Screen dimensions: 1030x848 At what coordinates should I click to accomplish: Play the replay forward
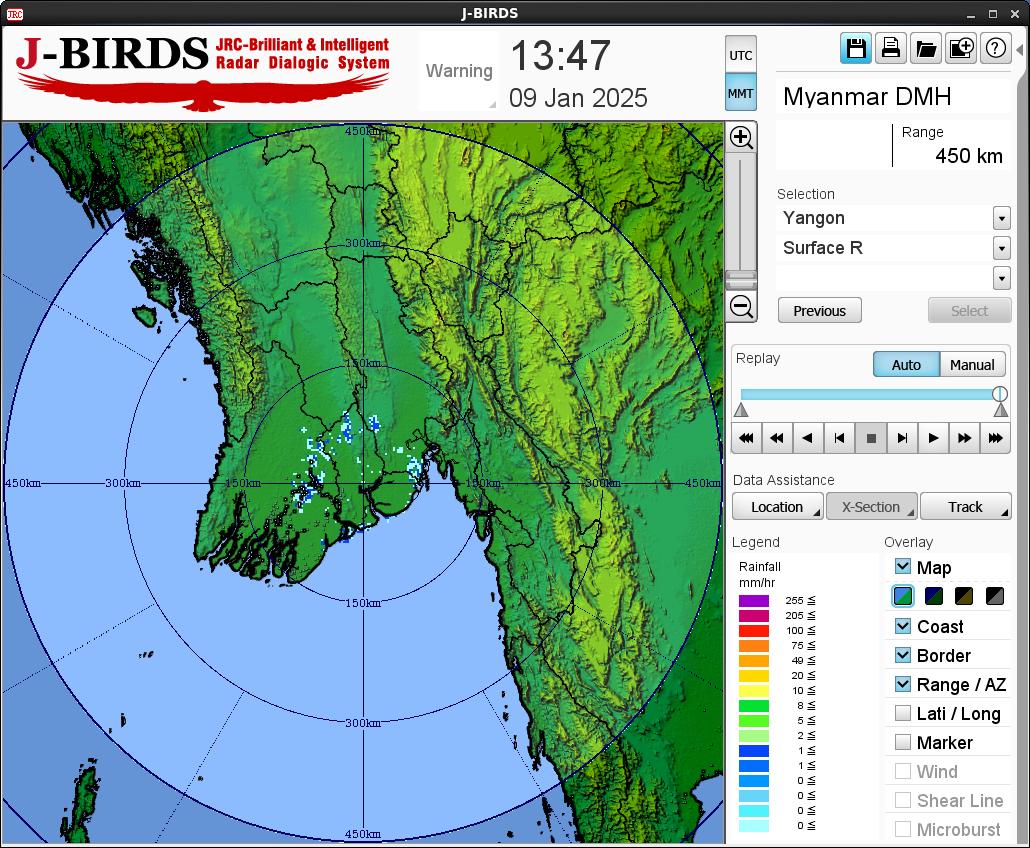[x=933, y=438]
